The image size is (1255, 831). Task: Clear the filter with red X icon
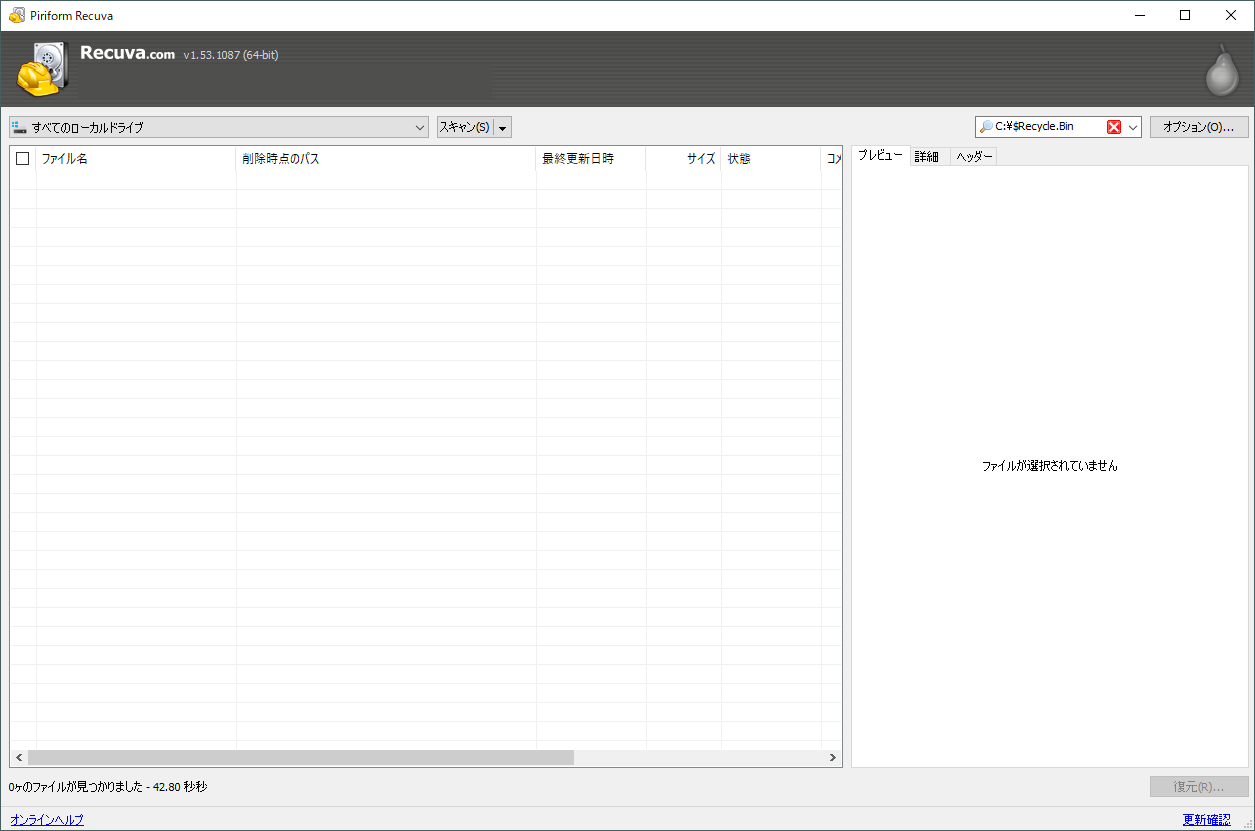pyautogui.click(x=1114, y=127)
